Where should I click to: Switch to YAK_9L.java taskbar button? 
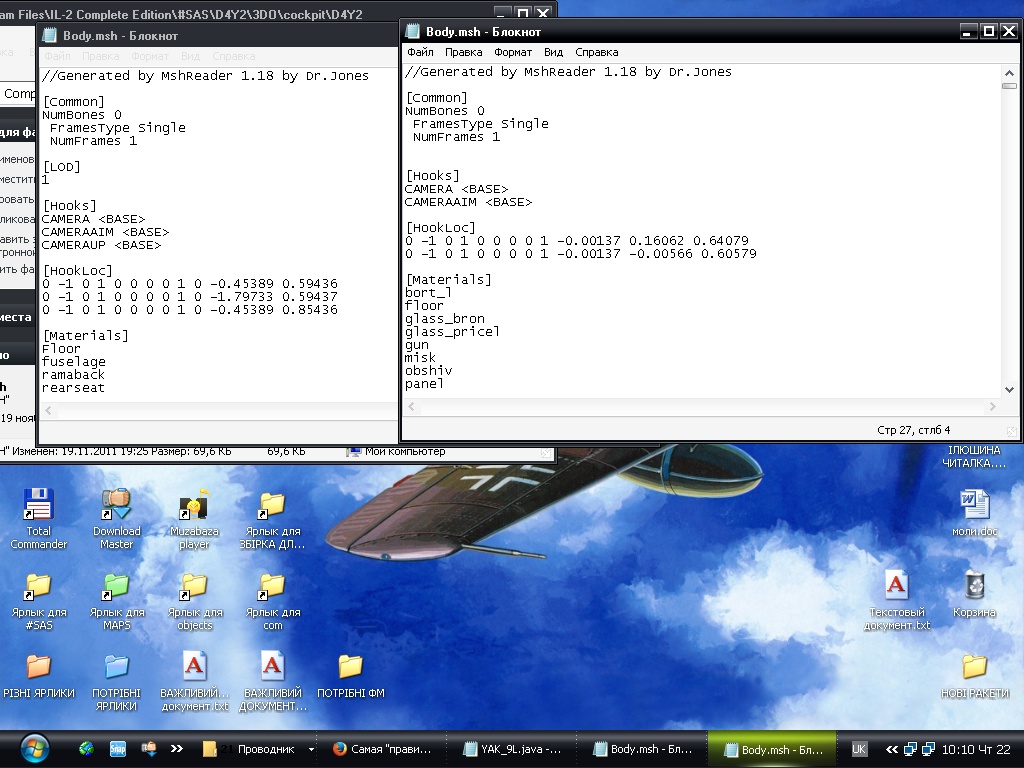512,749
